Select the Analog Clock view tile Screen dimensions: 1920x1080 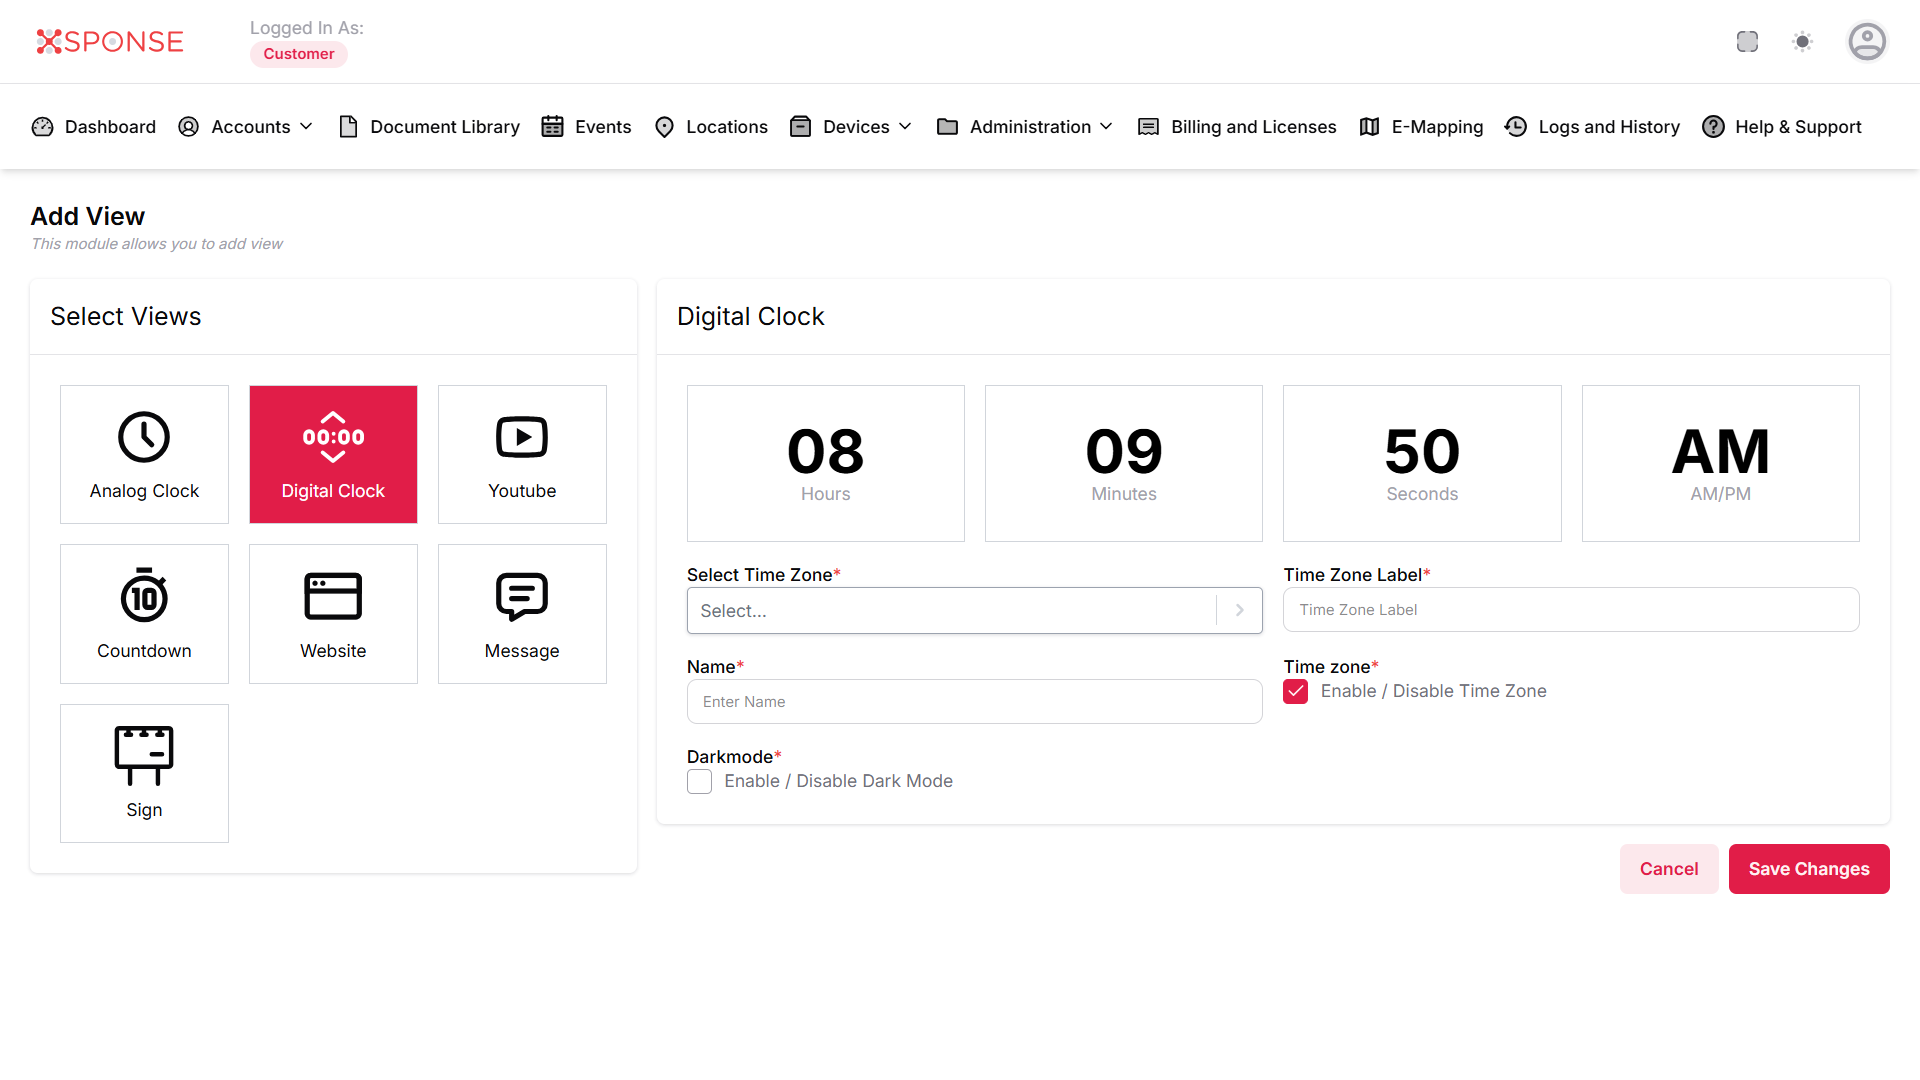(144, 454)
